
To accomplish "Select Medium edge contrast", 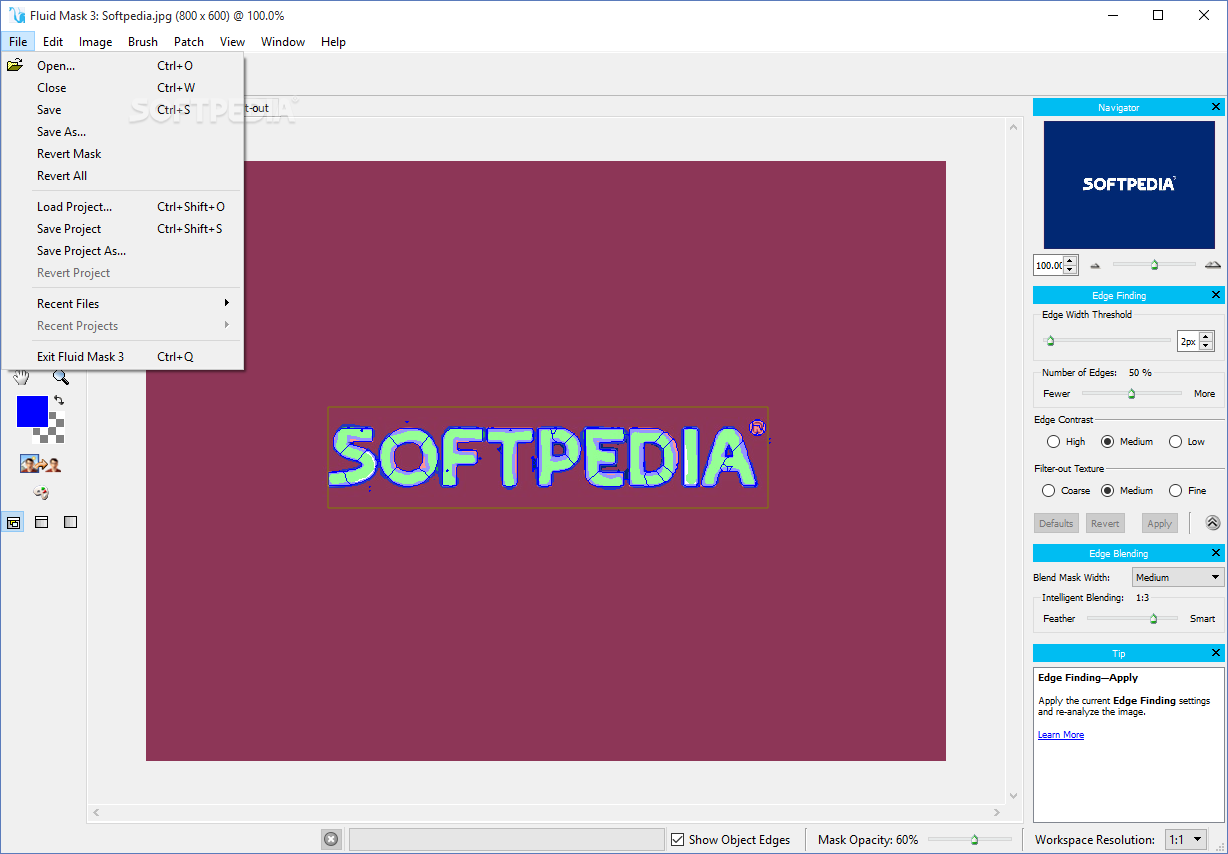I will click(1107, 441).
